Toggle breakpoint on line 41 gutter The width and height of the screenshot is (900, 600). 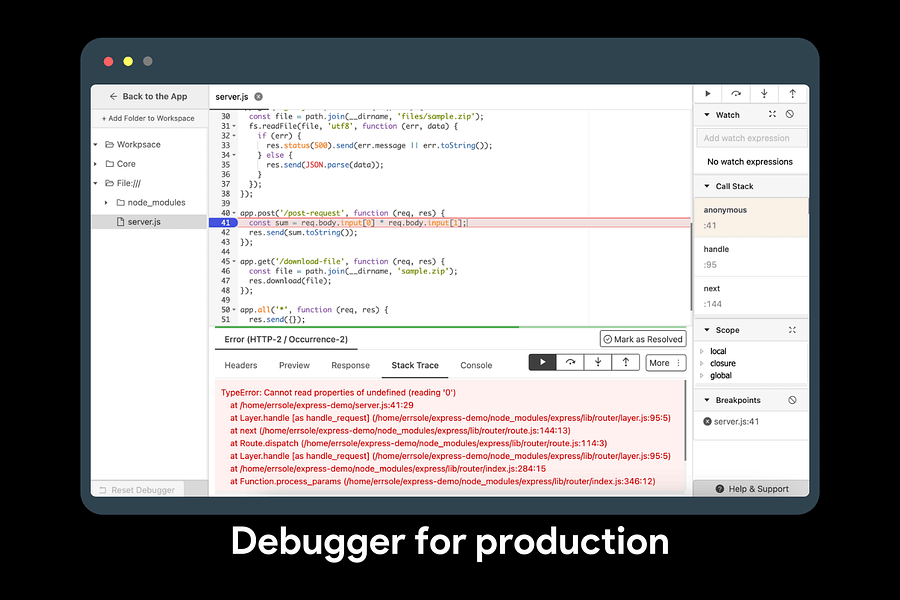223,223
